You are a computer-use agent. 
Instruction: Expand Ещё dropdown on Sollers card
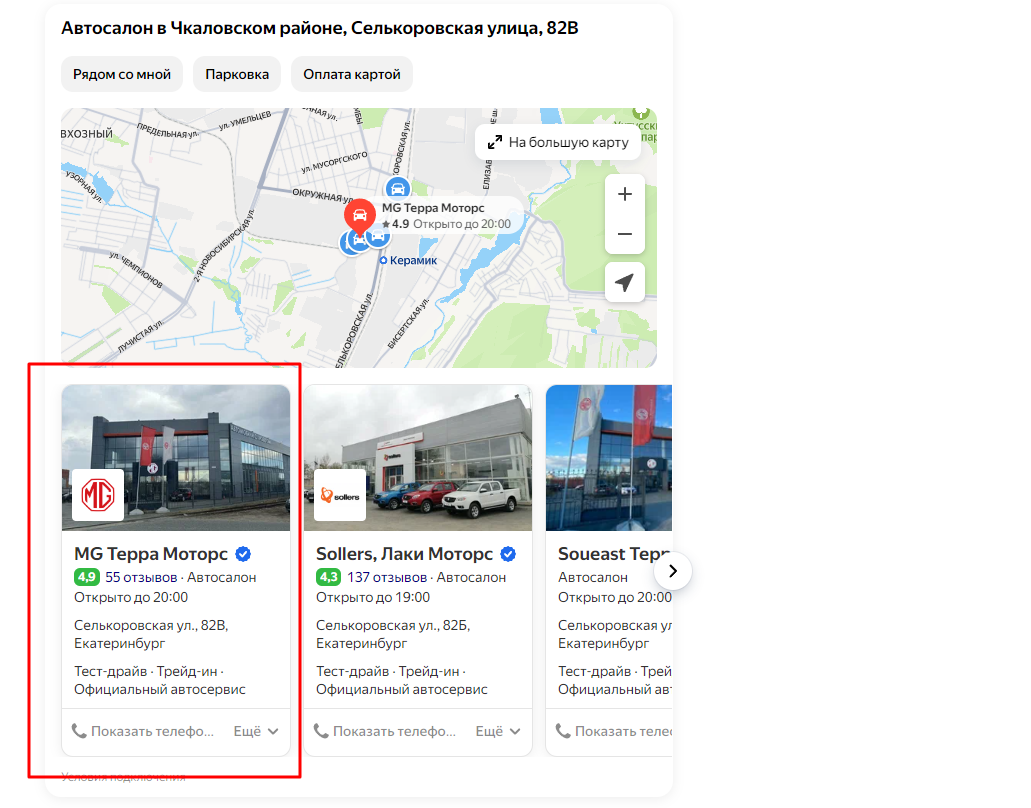pyautogui.click(x=498, y=731)
